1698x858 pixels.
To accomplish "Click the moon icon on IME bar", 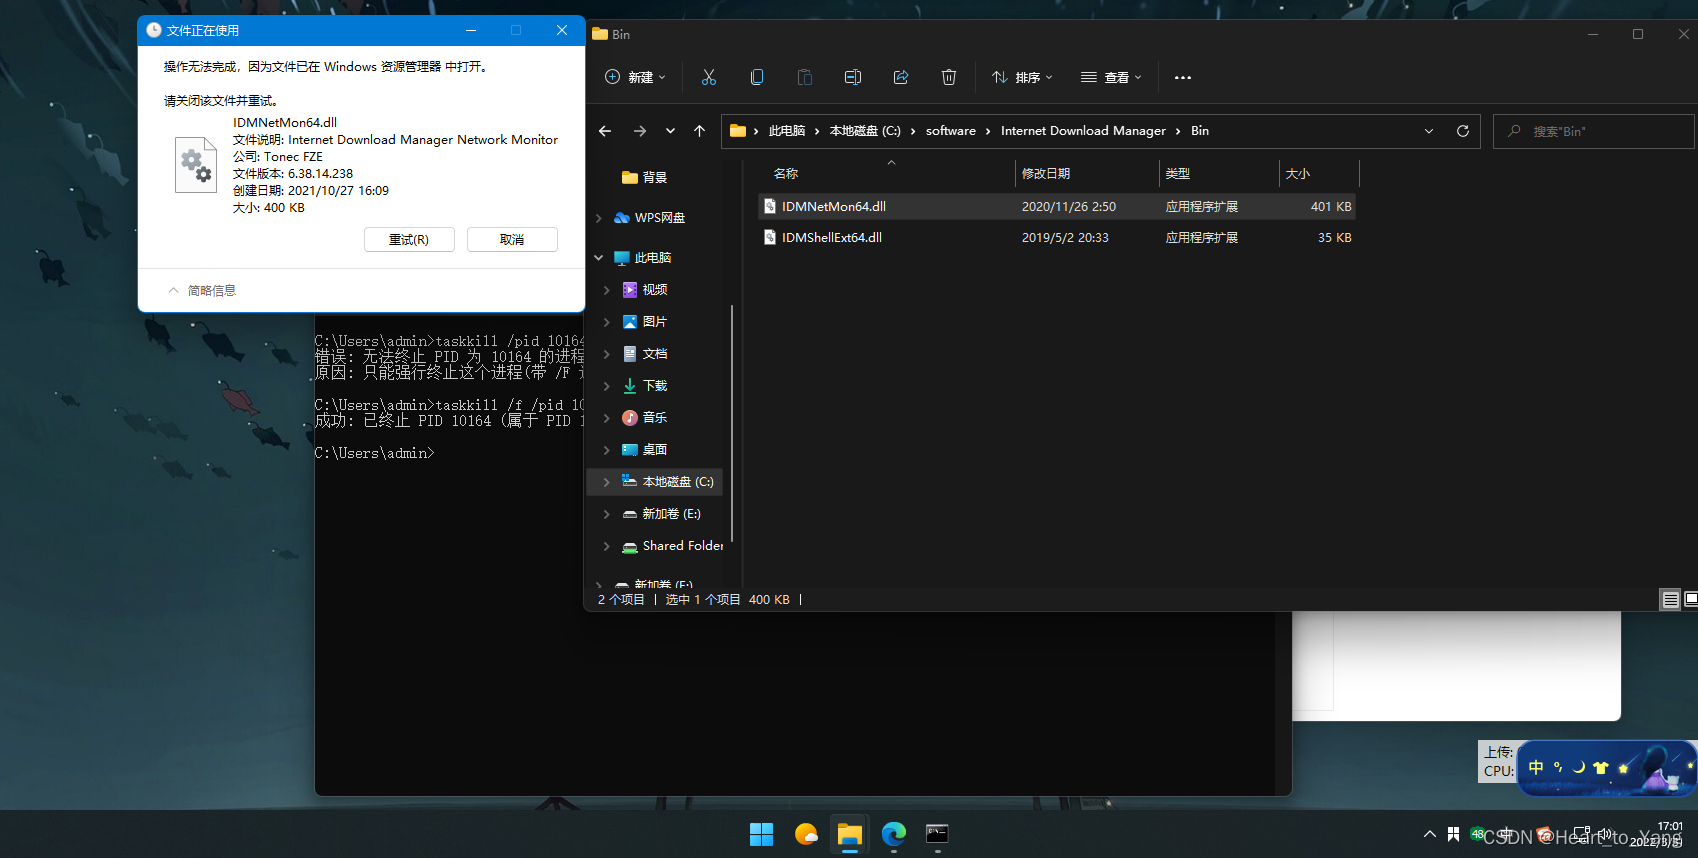I will [x=1579, y=768].
